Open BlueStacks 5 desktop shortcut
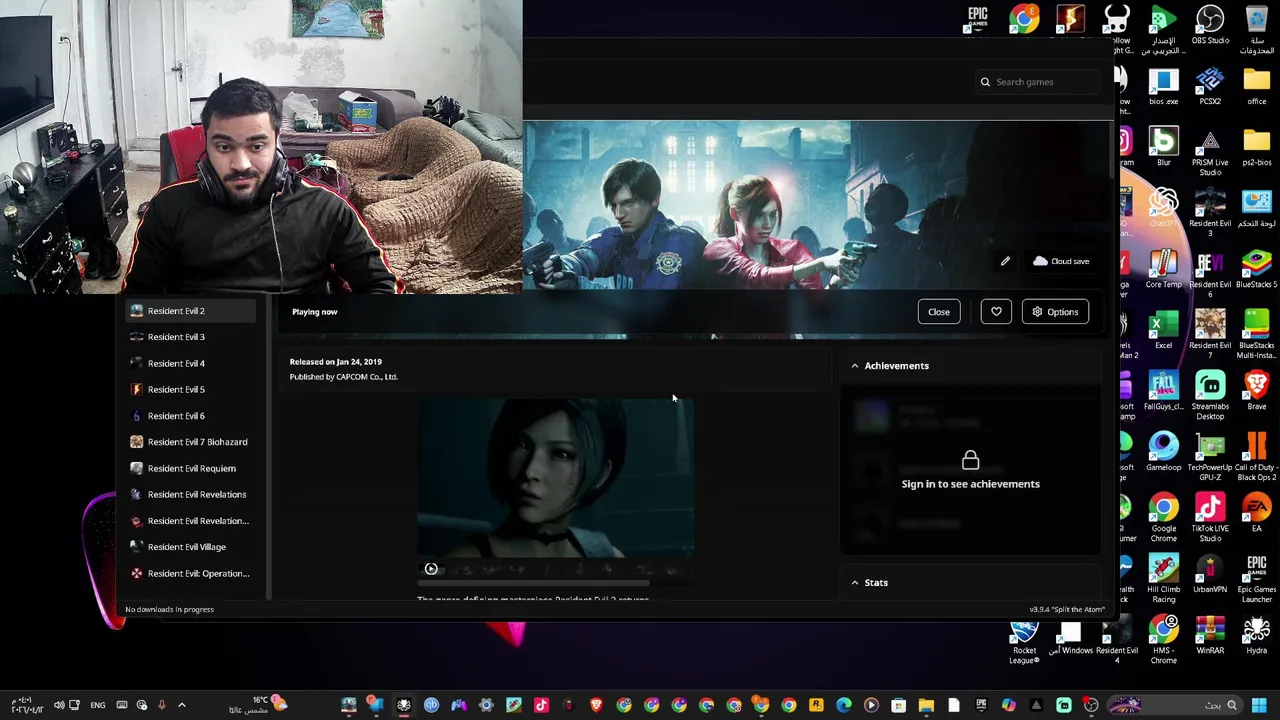The image size is (1280, 720). coord(1257,270)
